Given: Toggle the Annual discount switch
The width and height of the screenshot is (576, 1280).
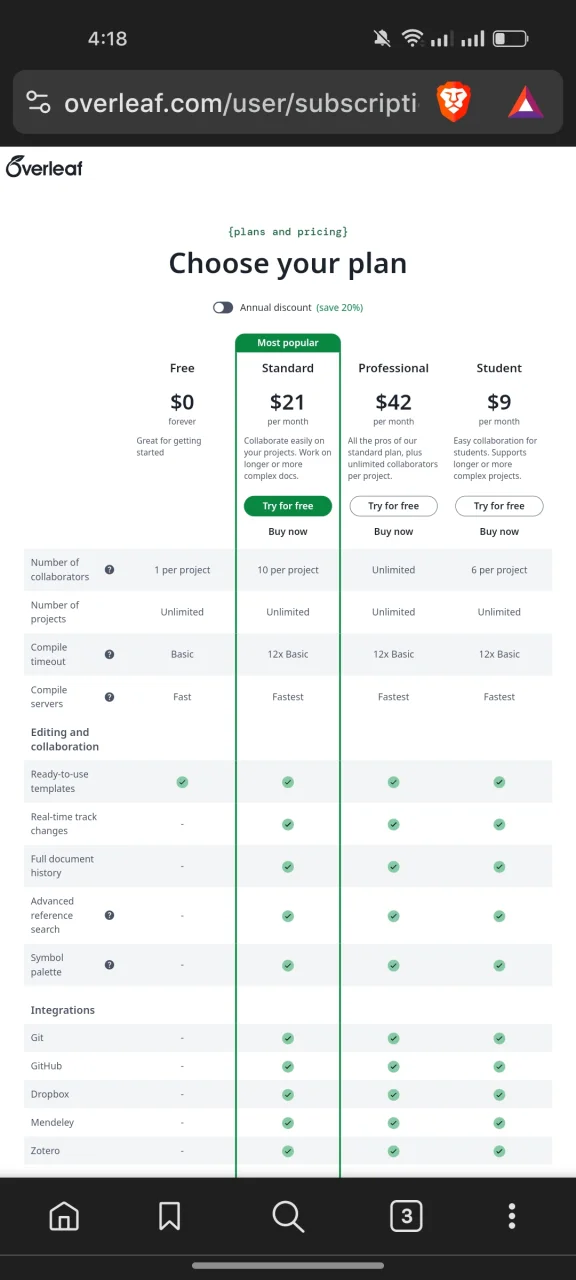Looking at the screenshot, I should (x=223, y=308).
